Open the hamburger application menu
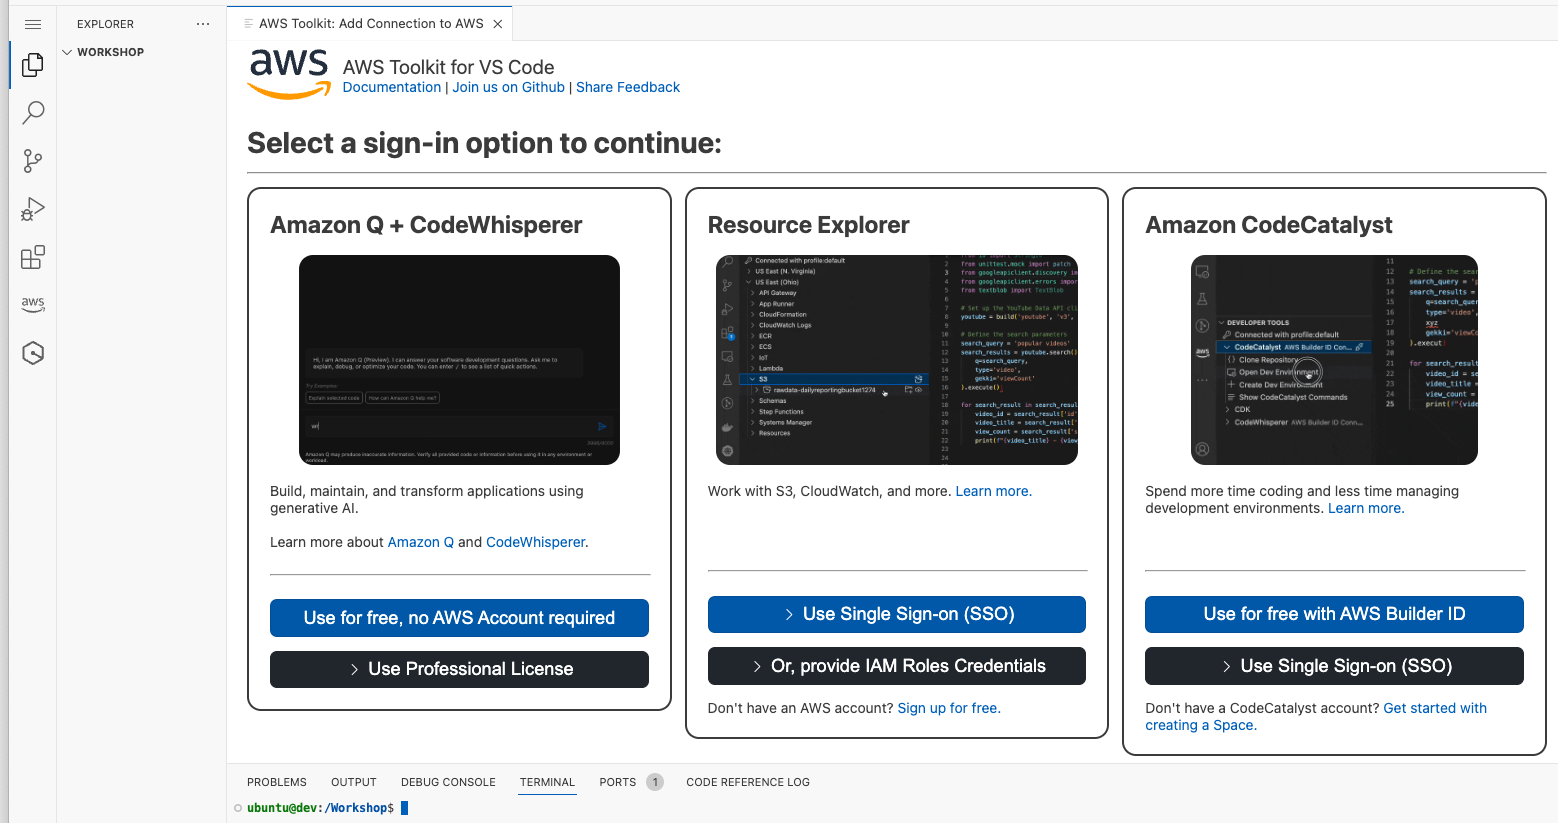Image resolution: width=1558 pixels, height=823 pixels. pos(33,24)
